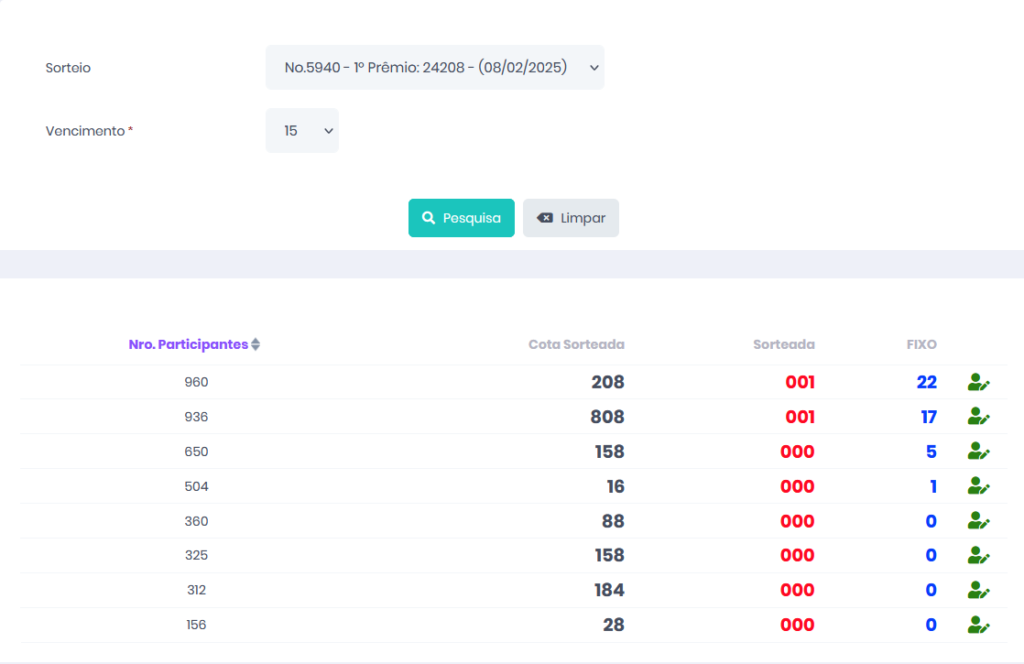Sort by Nro. Participantes column arrows
The image size is (1024, 664).
[x=255, y=345]
